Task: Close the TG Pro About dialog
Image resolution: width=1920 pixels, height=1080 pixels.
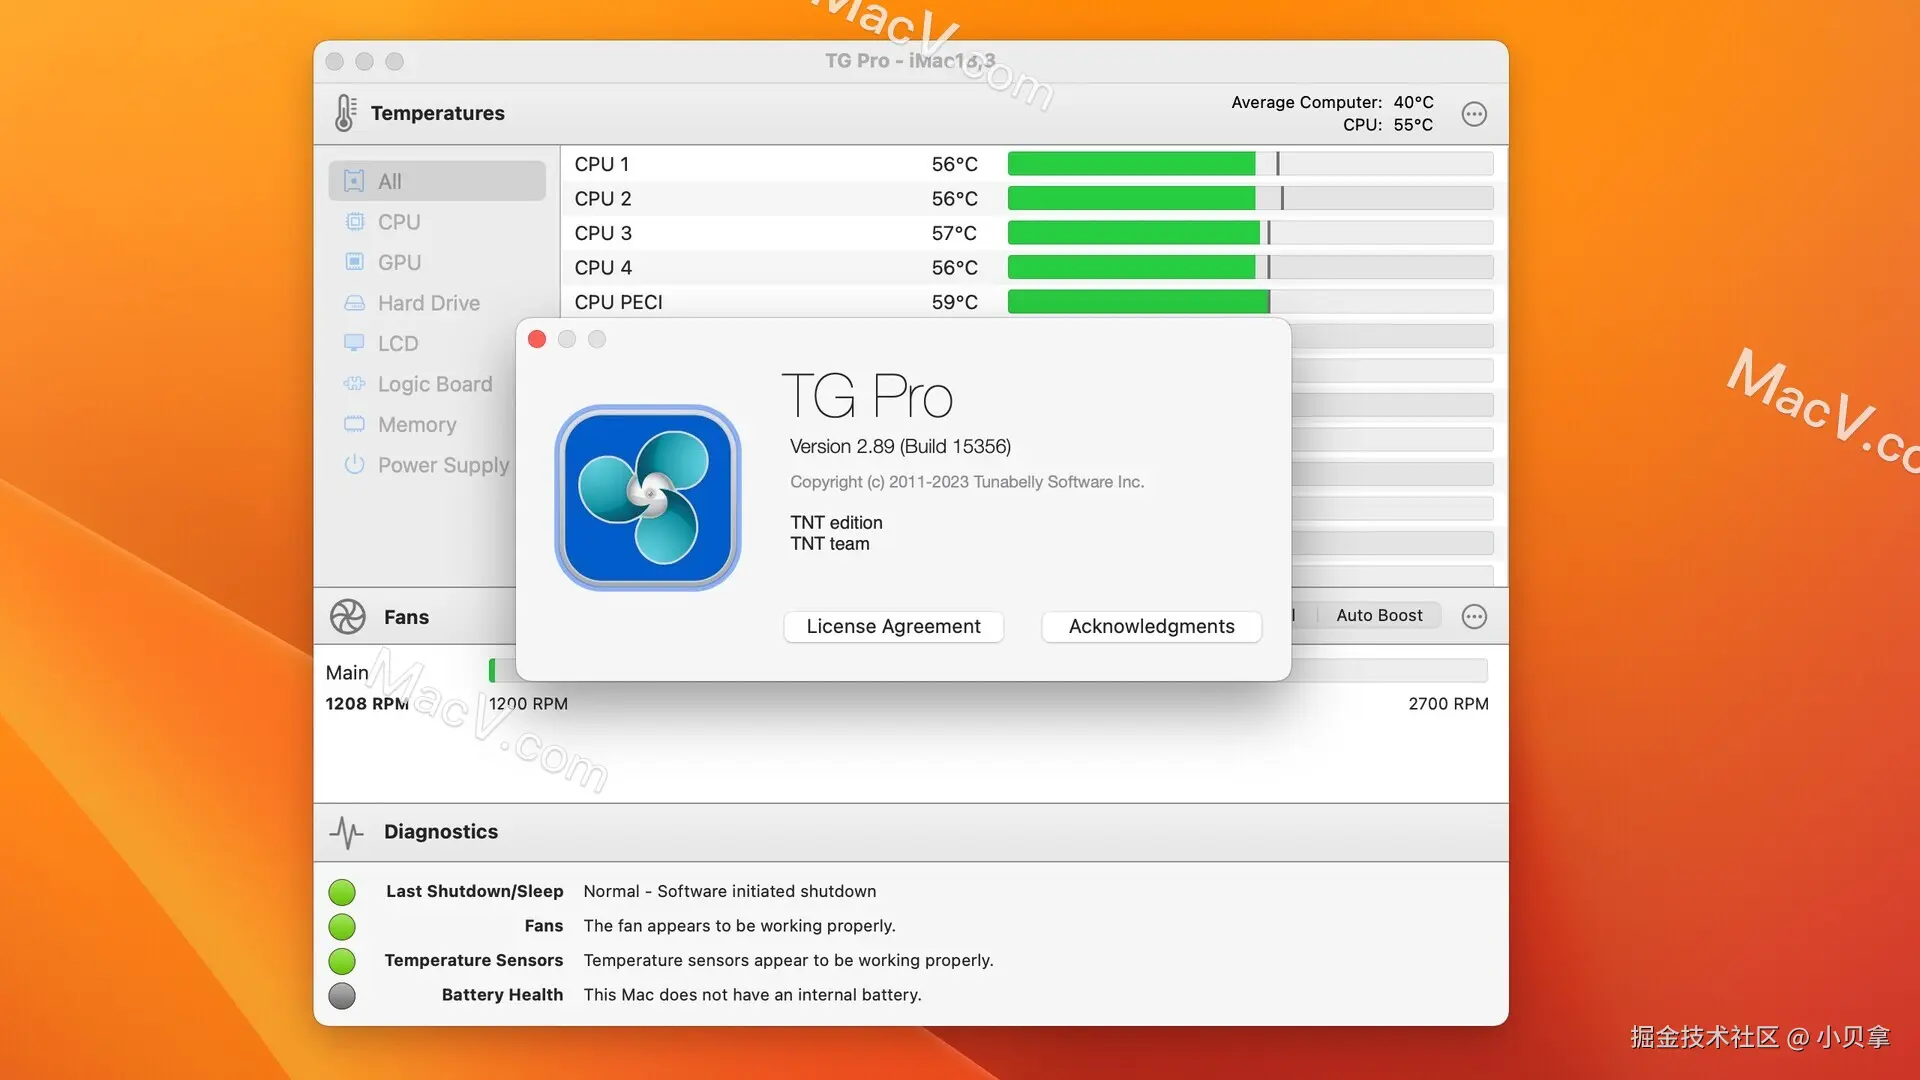Action: point(537,340)
